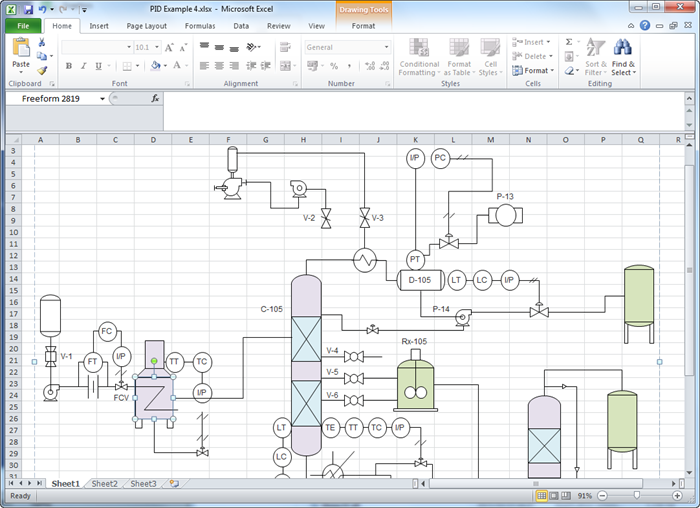
Task: Open the font size dropdown
Action: pos(156,47)
